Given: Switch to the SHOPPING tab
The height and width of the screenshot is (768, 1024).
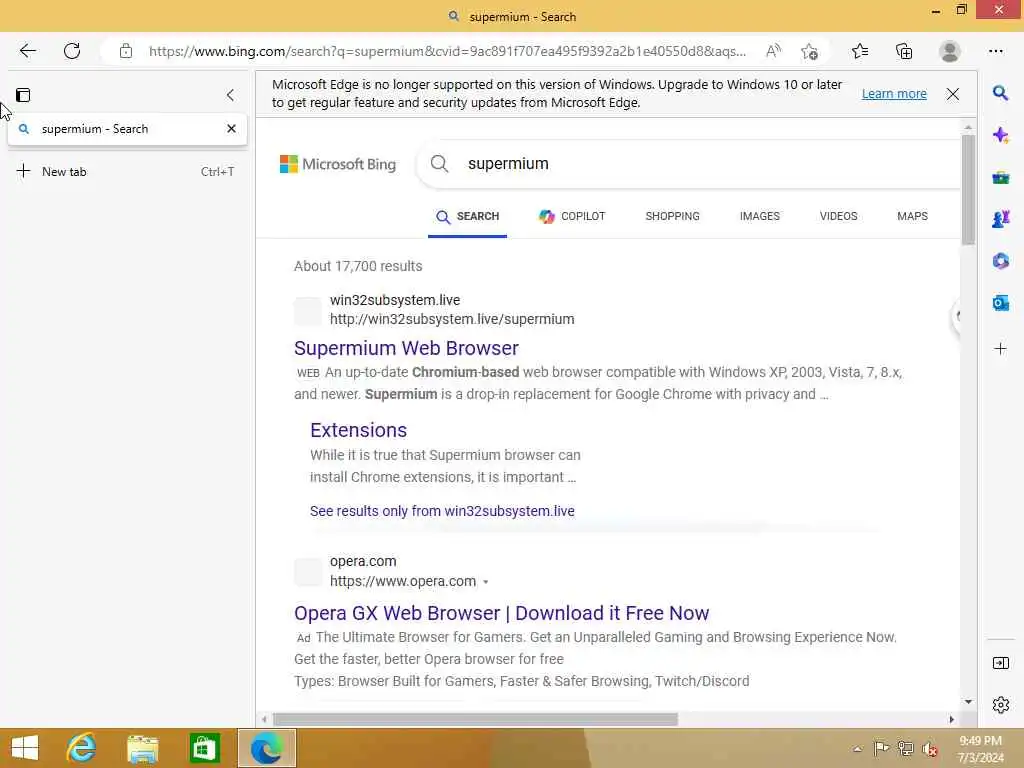Looking at the screenshot, I should click(672, 216).
